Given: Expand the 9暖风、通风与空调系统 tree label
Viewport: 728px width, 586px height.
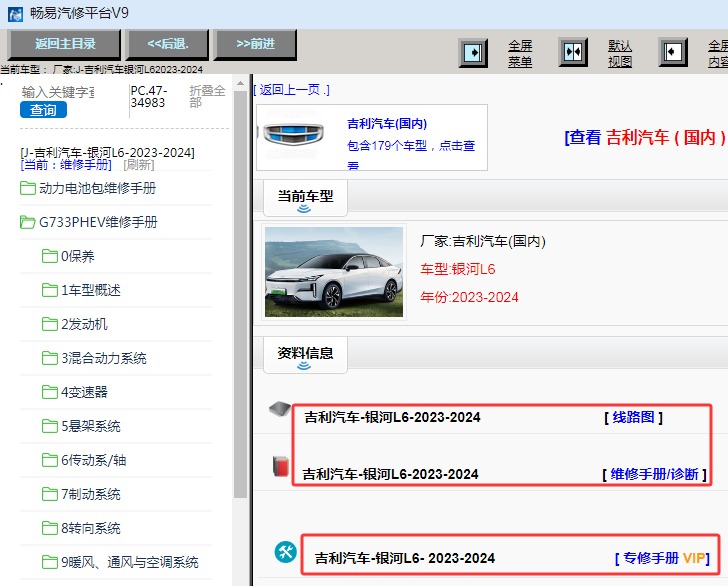Looking at the screenshot, I should (130, 562).
